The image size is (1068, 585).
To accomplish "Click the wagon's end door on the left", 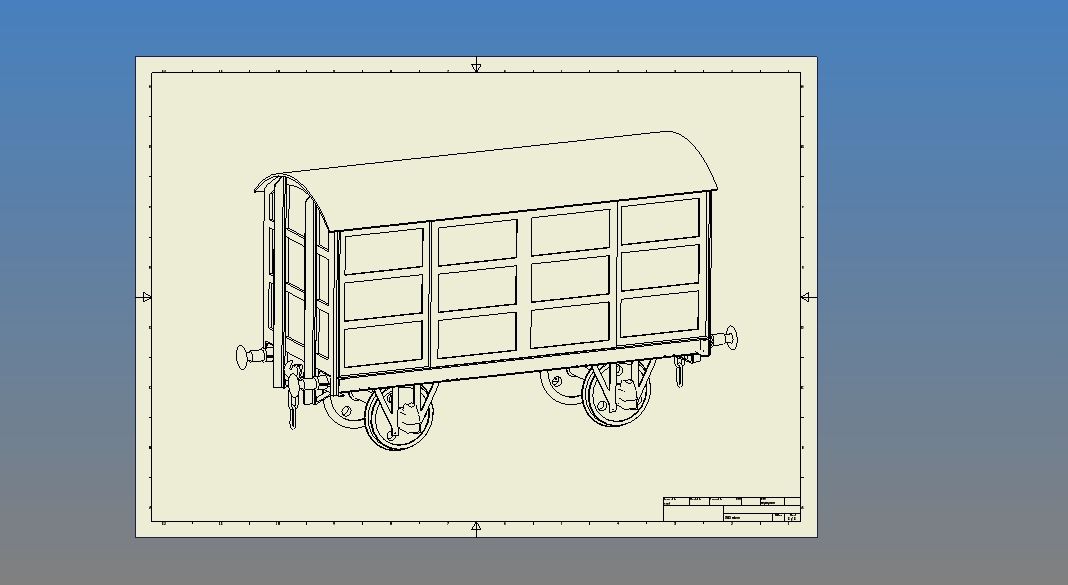I will pos(296,280).
